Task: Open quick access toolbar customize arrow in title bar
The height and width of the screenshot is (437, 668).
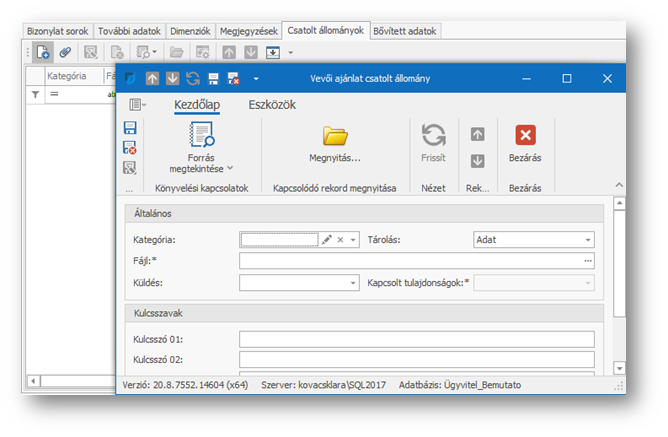Action: coord(256,78)
